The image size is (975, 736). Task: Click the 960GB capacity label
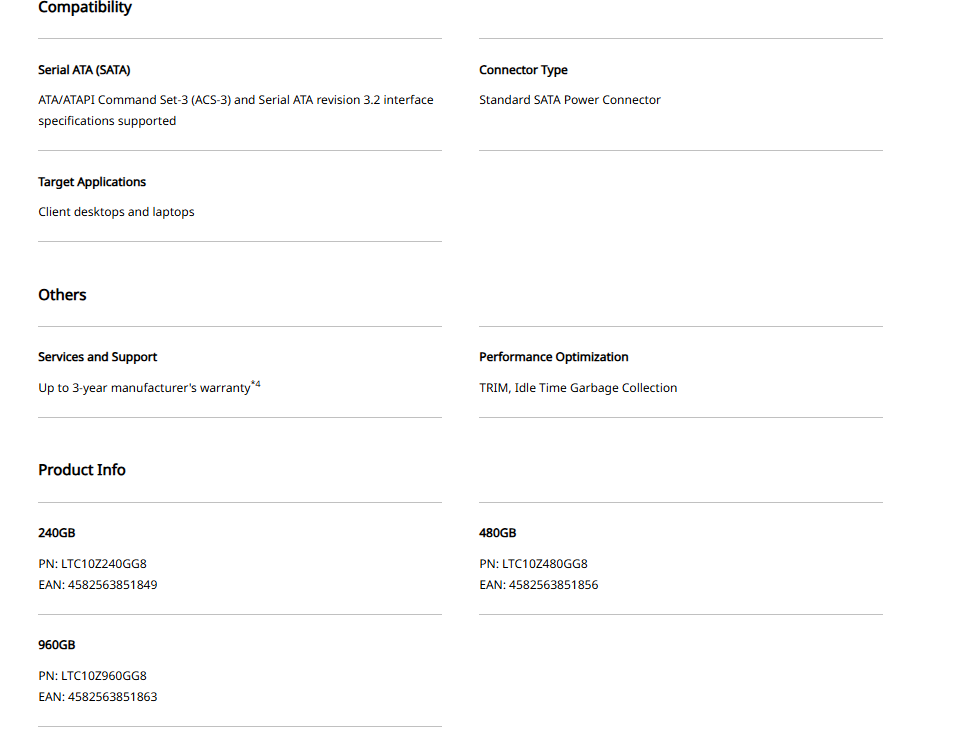point(57,645)
